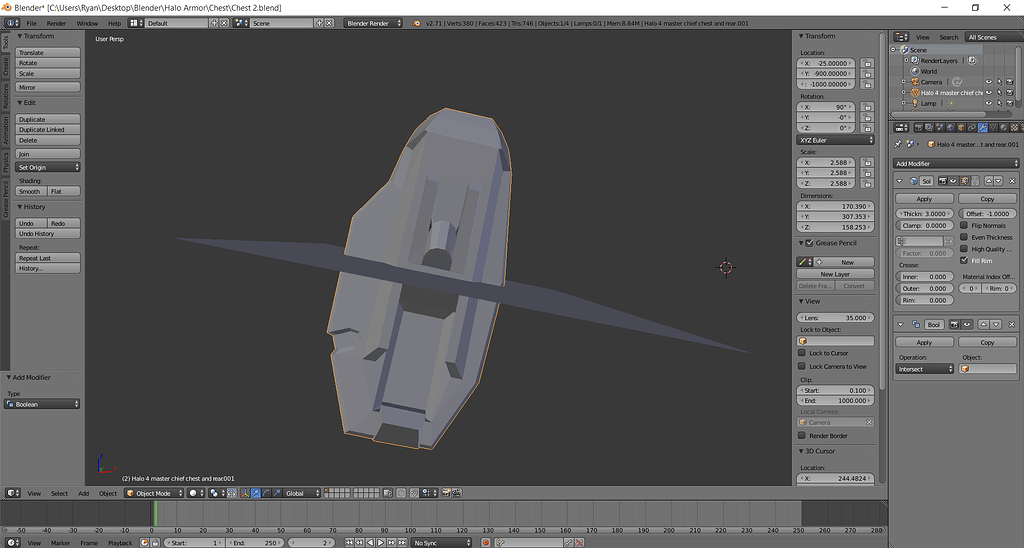Viewport: 1024px width, 548px height.
Task: Uncheck the Fill Rim checkbox
Action: [964, 261]
